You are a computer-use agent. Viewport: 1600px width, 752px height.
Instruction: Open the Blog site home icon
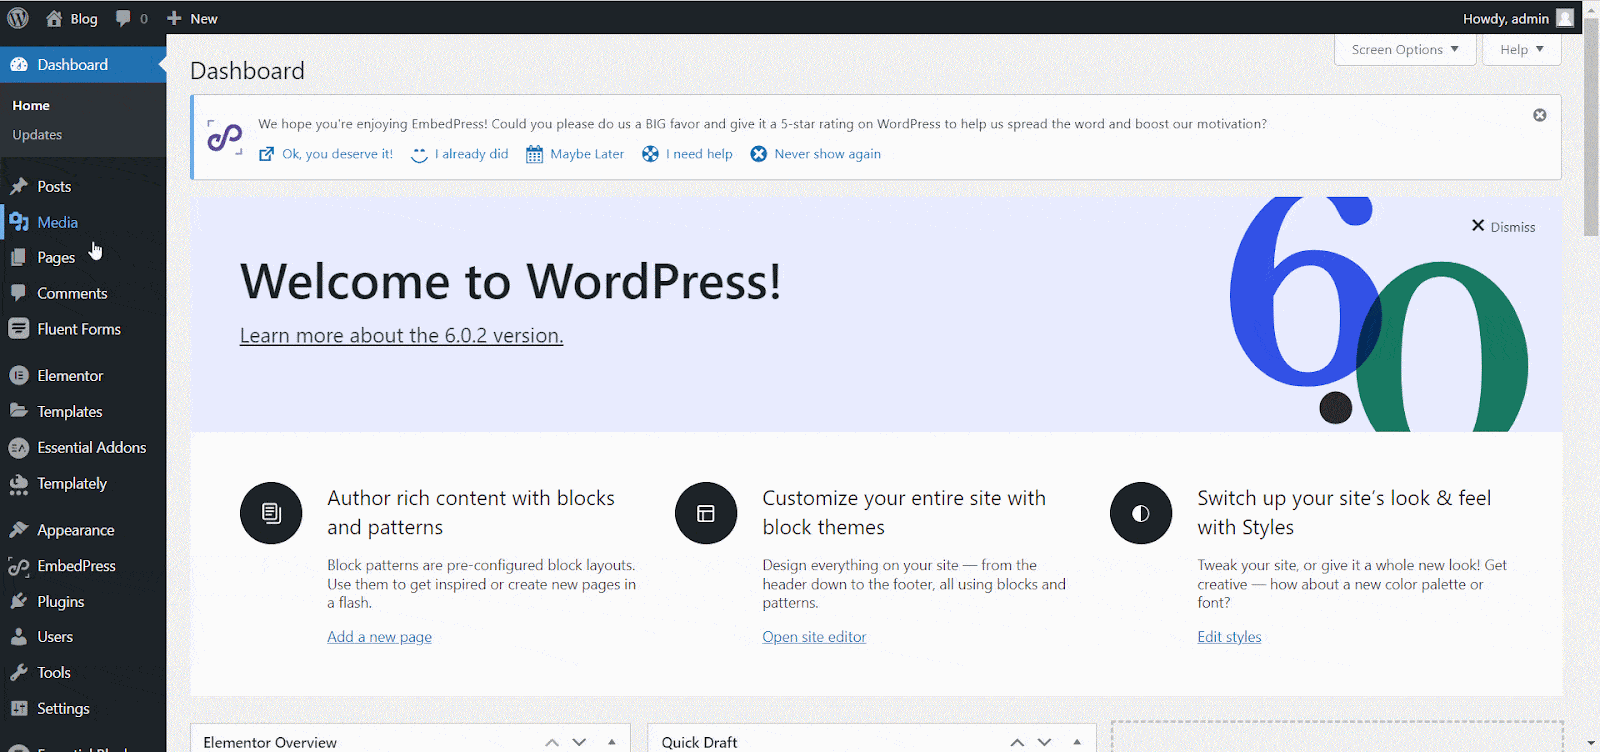point(54,18)
